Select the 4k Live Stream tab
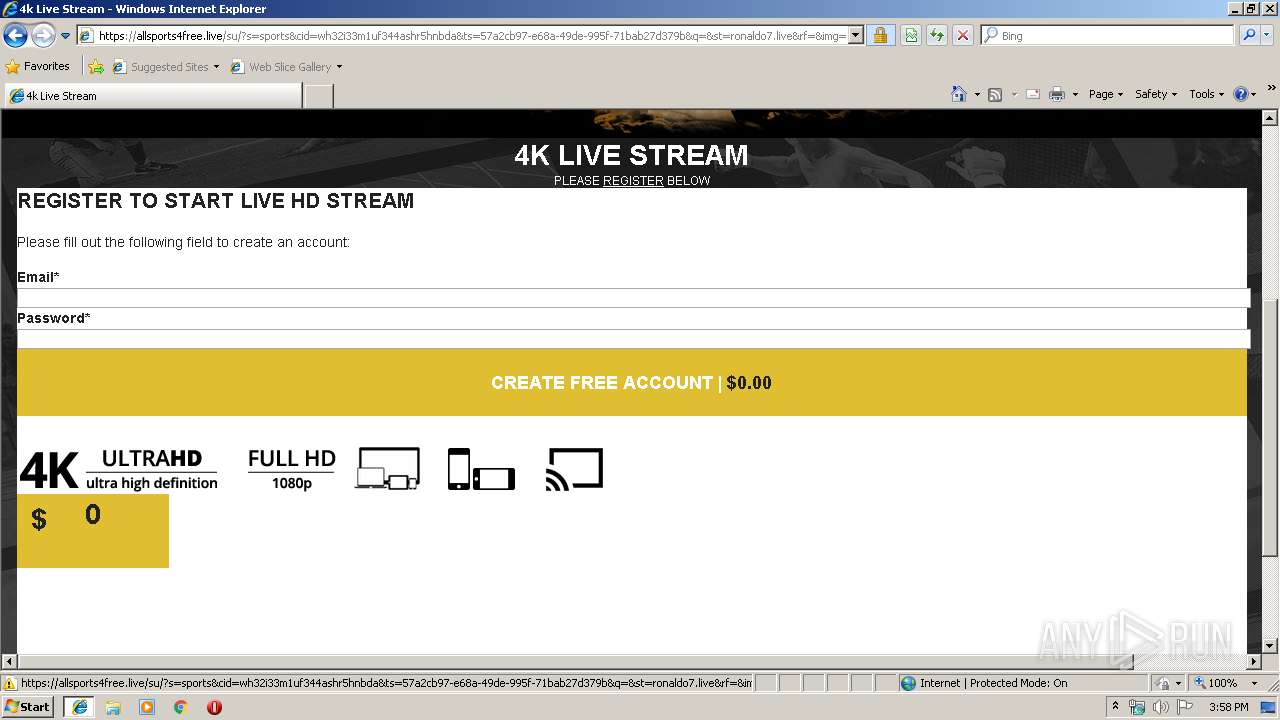The image size is (1280, 720). 153,96
